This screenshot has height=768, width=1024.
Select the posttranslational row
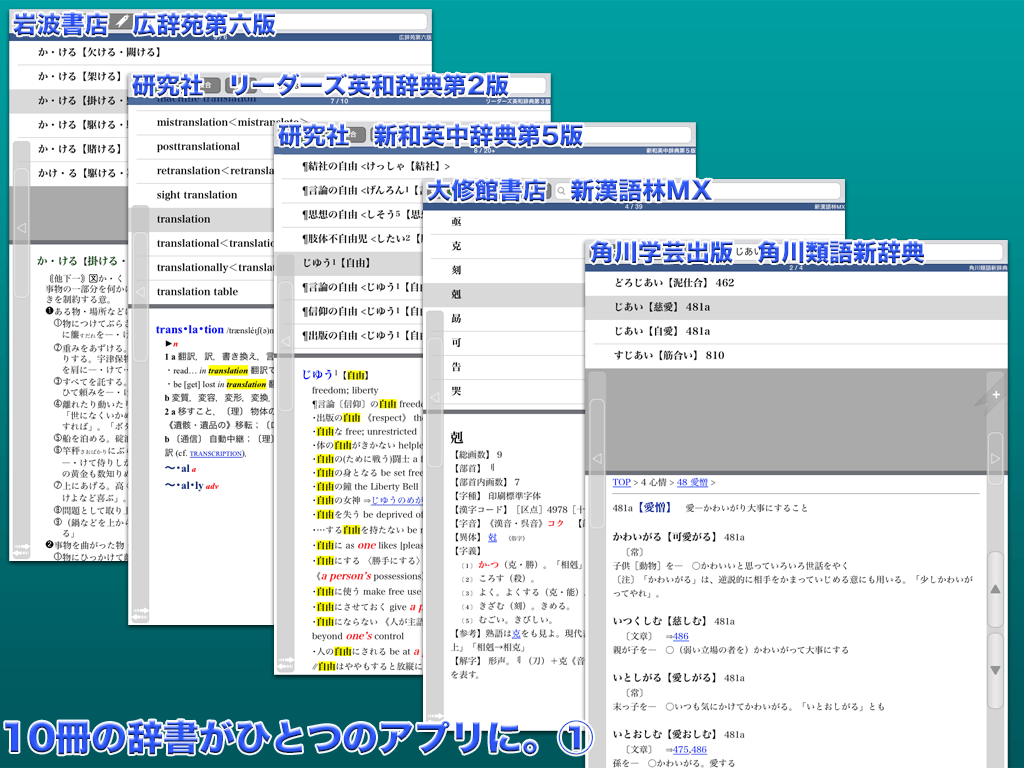(201, 146)
